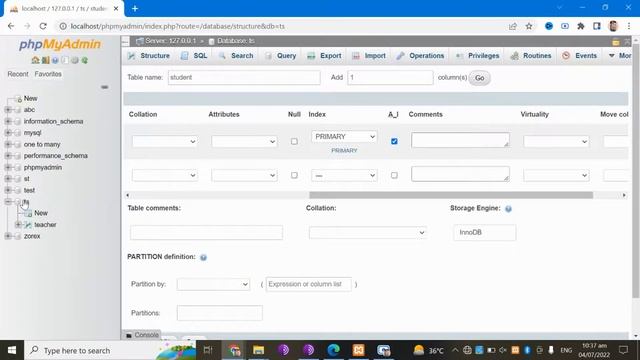
Task: Open the PRIMARY index dropdown
Action: coord(344,137)
